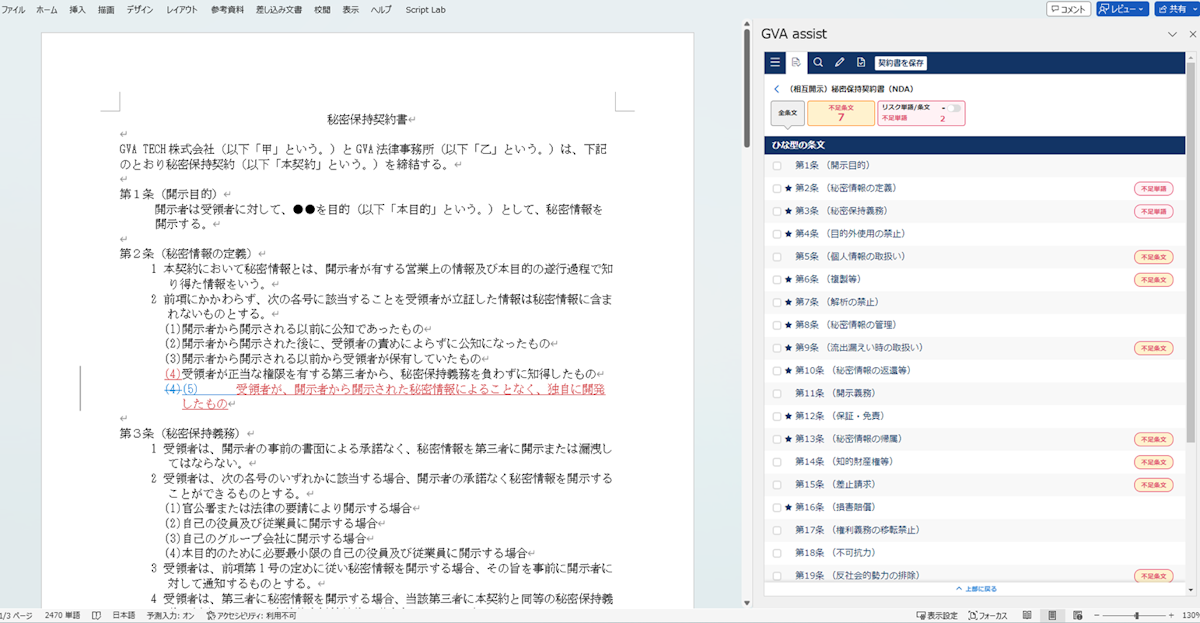Image resolution: width=1200 pixels, height=623 pixels.
Task: Check the box for 第5条（個人情報の取扱い）
Action: click(777, 256)
